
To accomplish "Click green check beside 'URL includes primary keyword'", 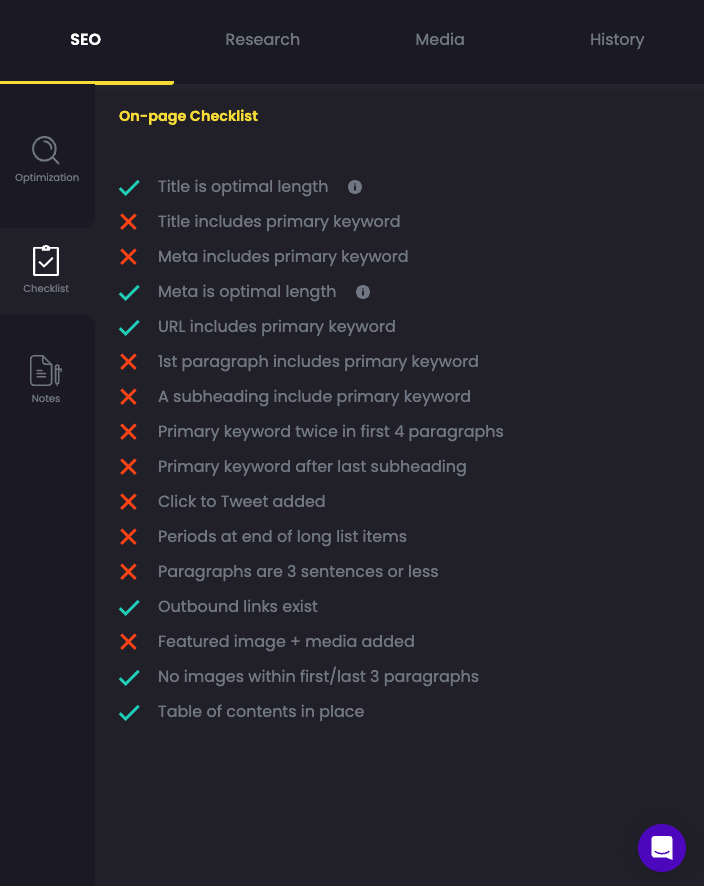I will tap(129, 326).
